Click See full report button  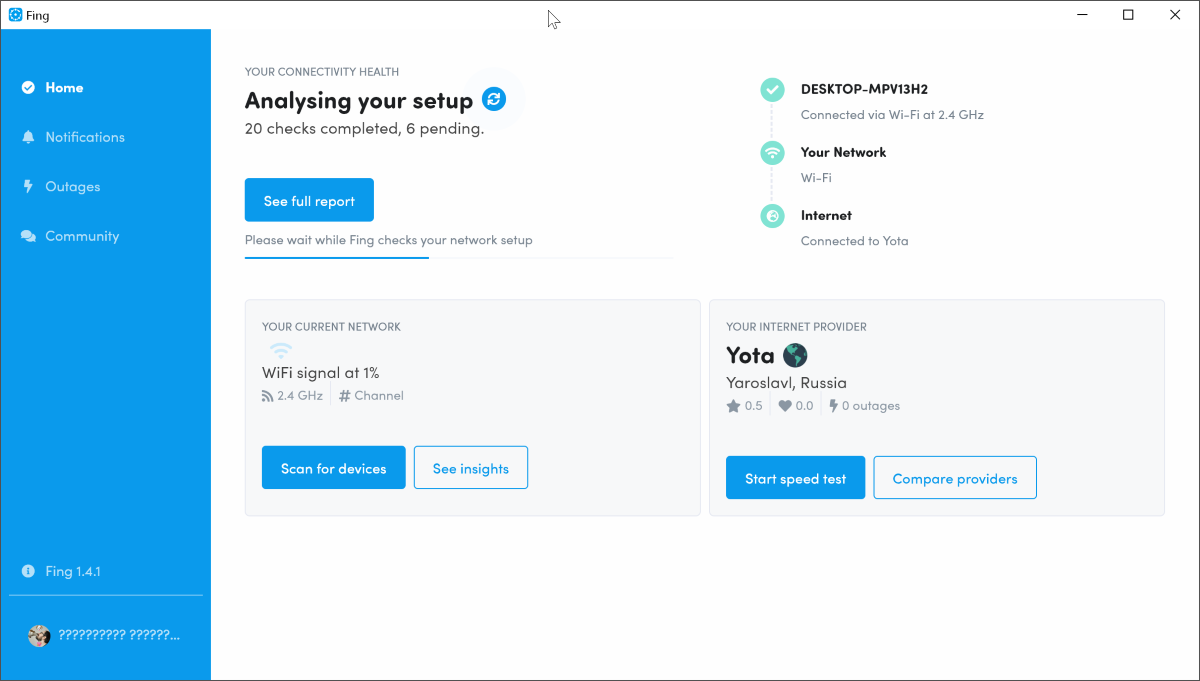pos(309,200)
